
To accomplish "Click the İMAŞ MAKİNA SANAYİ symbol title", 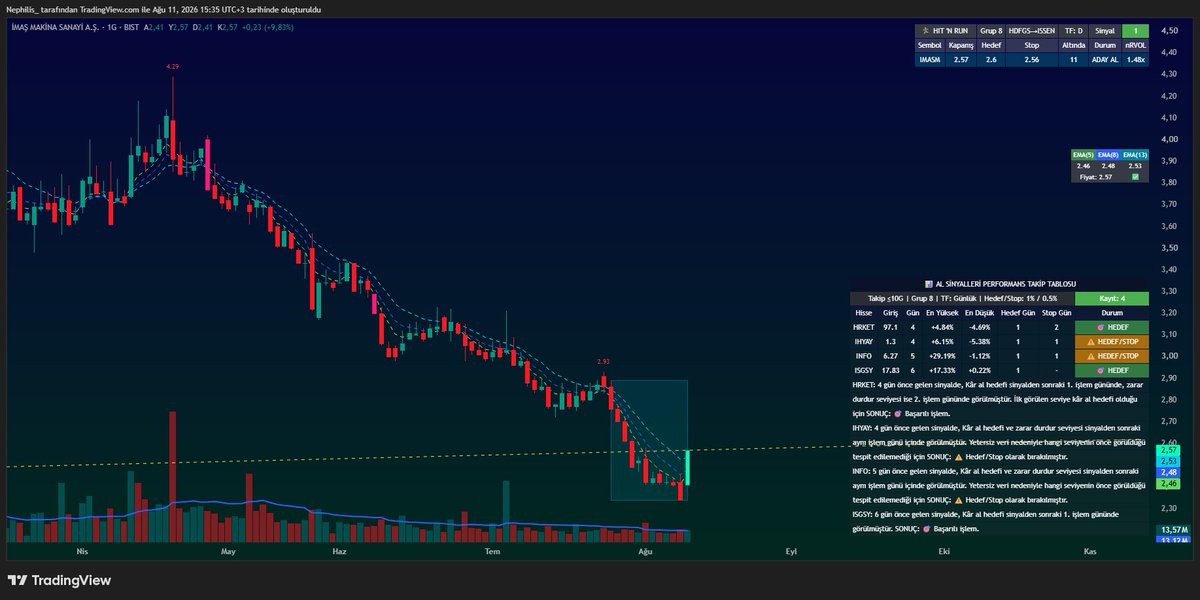I will (x=55, y=27).
